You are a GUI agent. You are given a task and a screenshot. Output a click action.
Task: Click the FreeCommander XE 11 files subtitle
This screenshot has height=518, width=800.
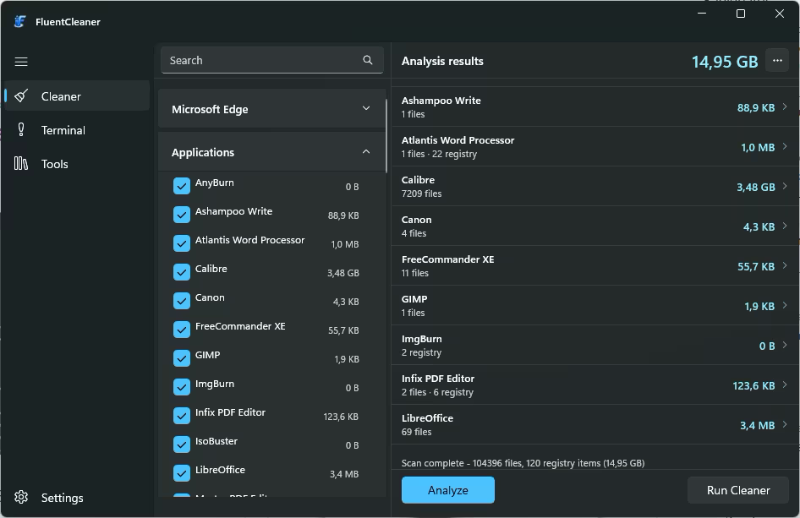415,273
